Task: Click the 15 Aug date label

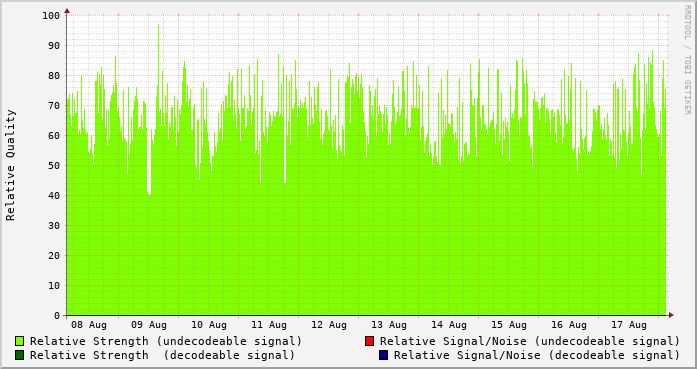Action: point(509,325)
